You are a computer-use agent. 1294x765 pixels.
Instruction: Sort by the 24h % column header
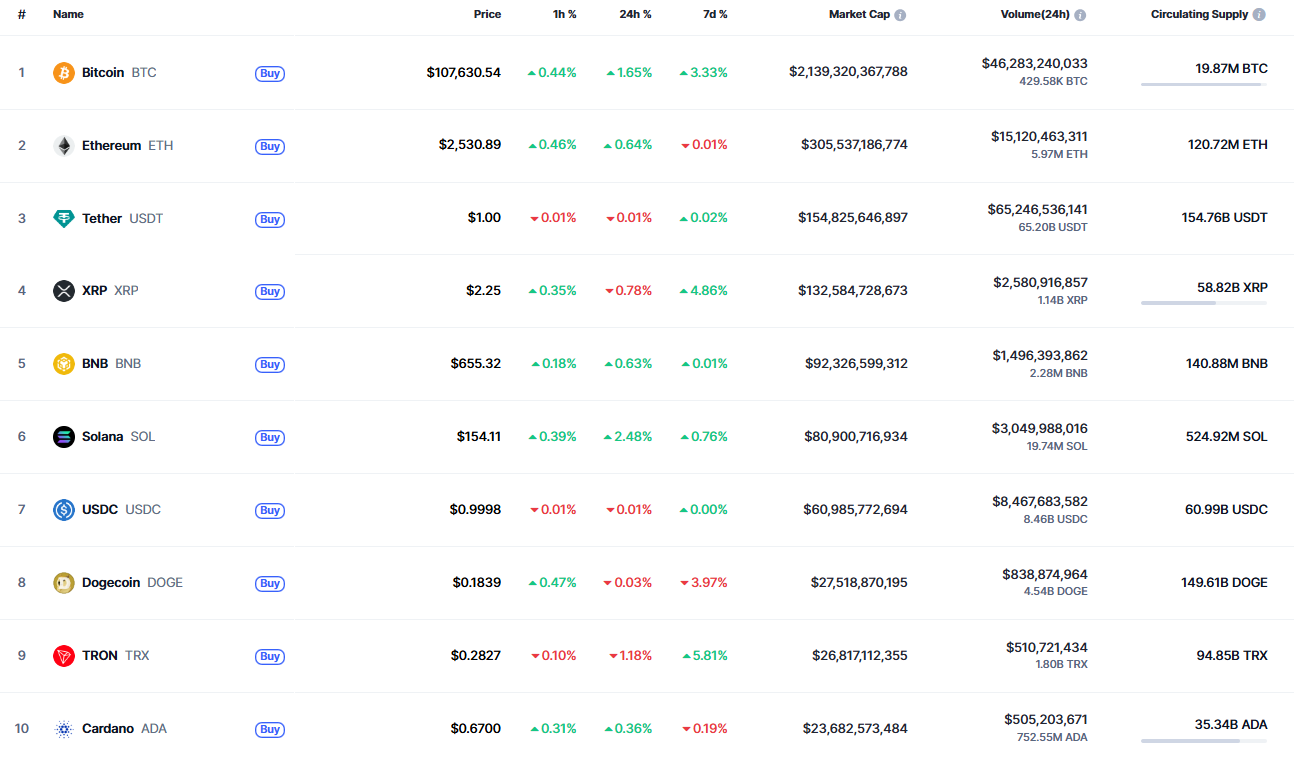point(634,15)
